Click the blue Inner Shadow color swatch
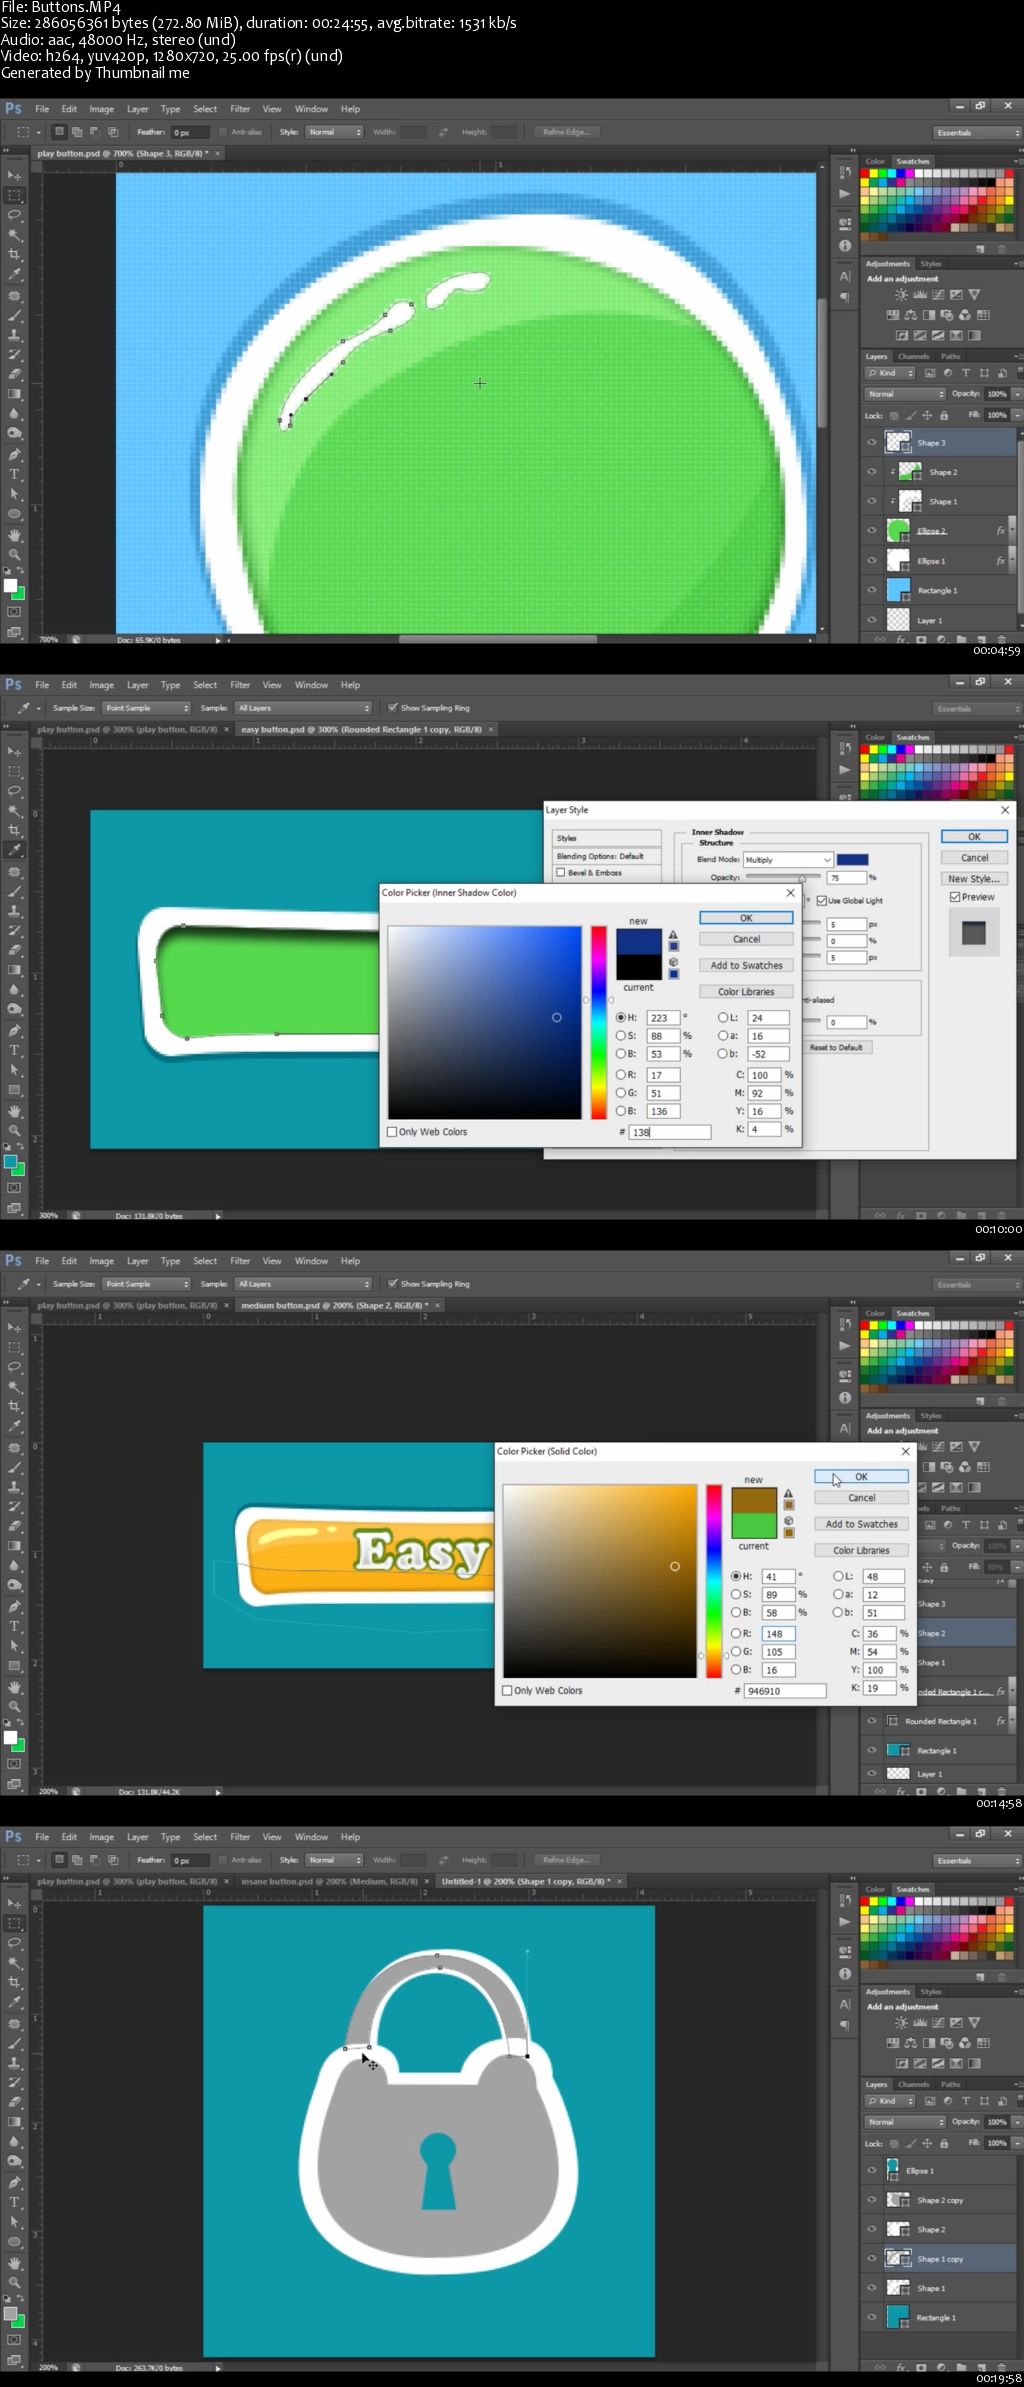 pyautogui.click(x=852, y=860)
